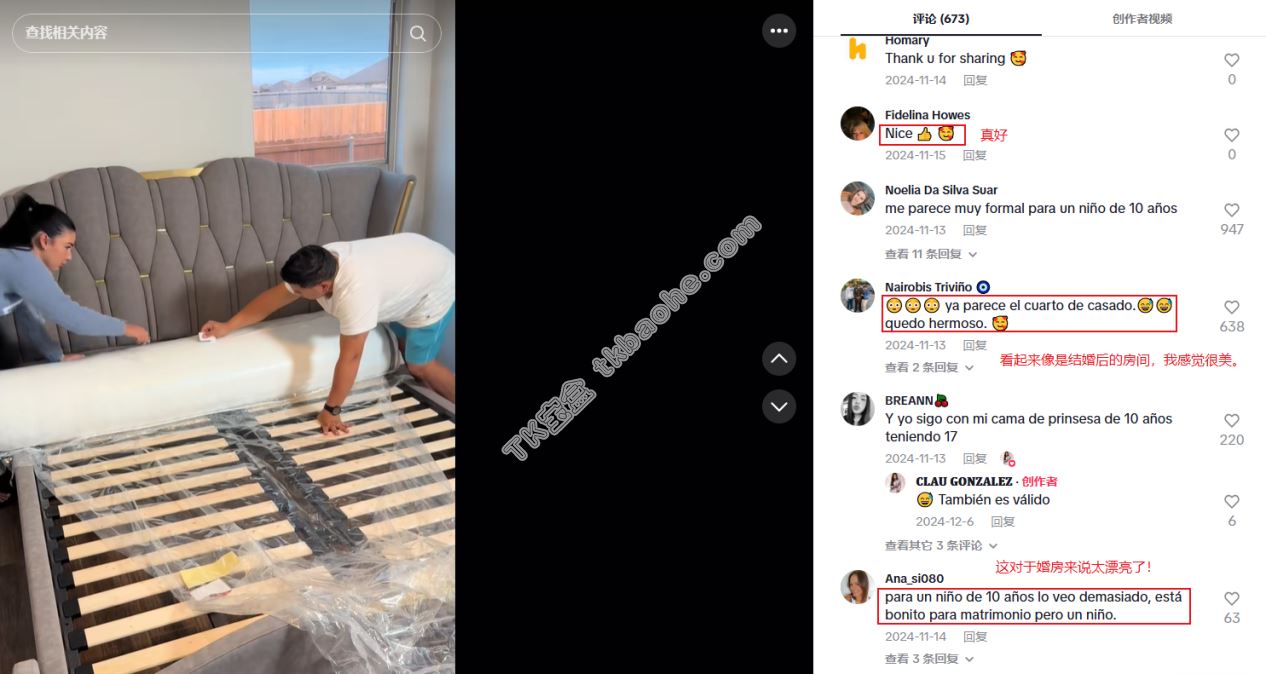Like BREANN's comment with heart icon
Screen dimensions: 1266x674
[1232, 420]
